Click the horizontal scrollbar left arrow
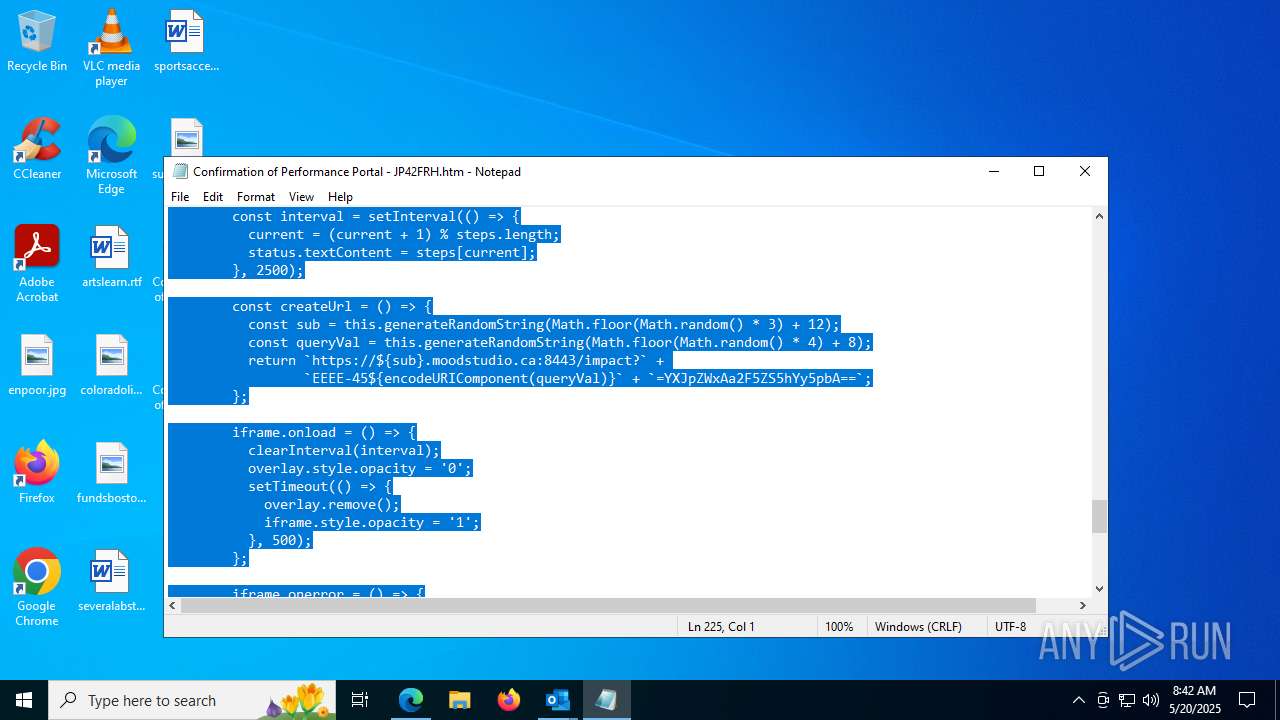The height and width of the screenshot is (720, 1280). click(173, 606)
